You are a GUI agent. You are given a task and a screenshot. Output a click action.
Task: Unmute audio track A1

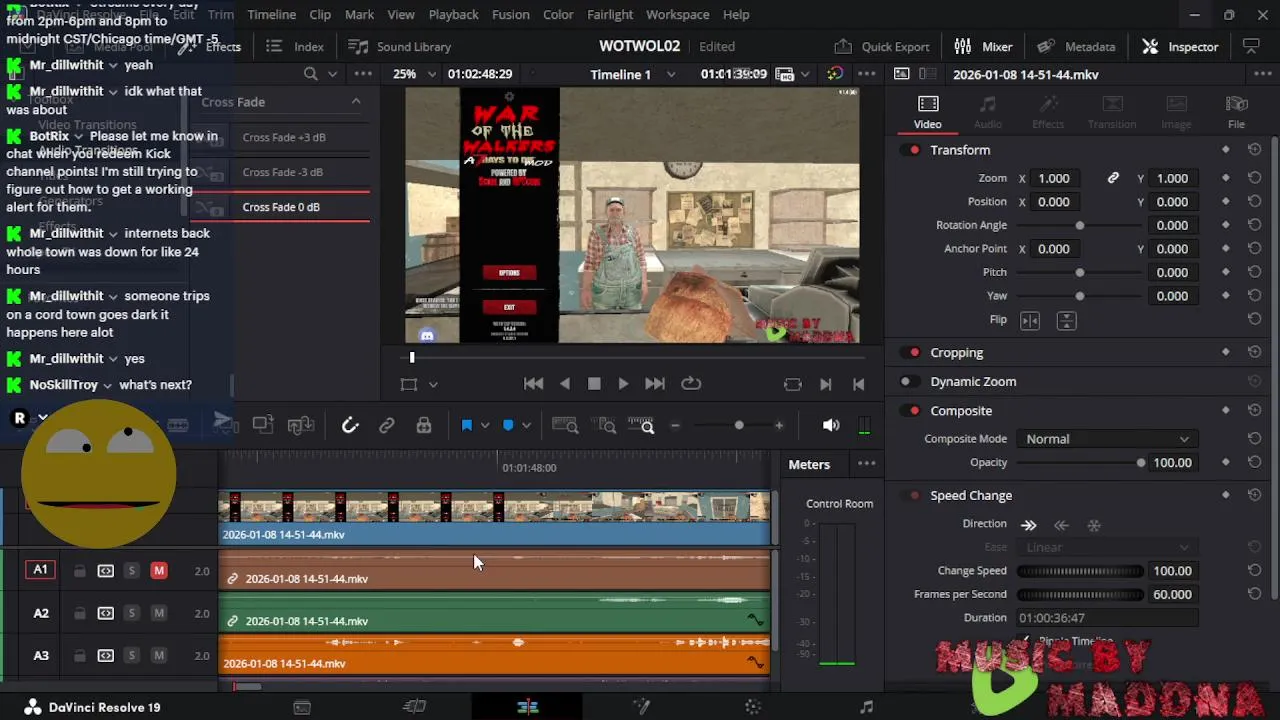[x=158, y=570]
